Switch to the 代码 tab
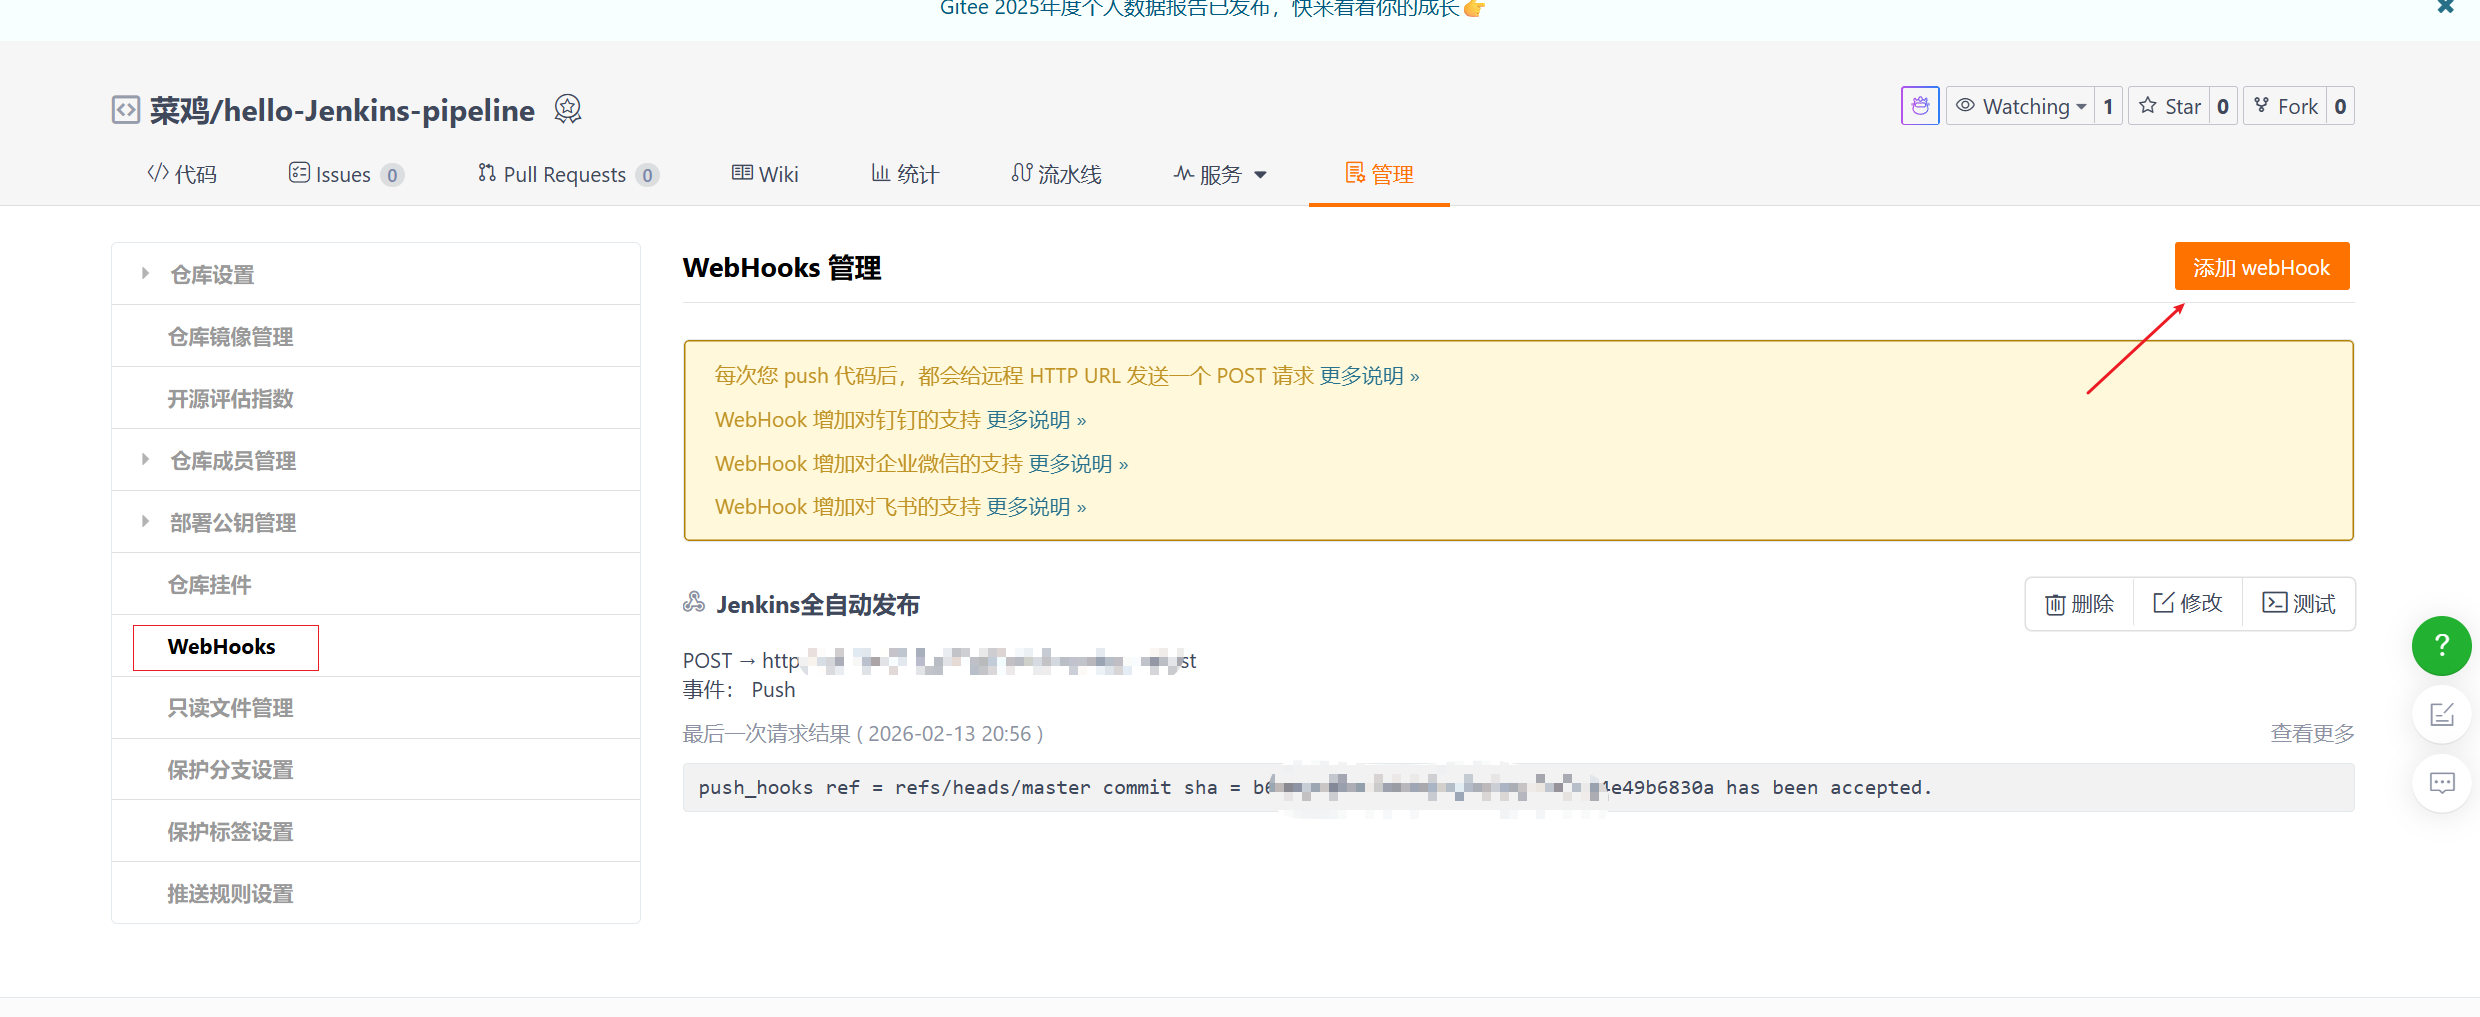Screen dimensions: 2480x1017 pos(182,174)
